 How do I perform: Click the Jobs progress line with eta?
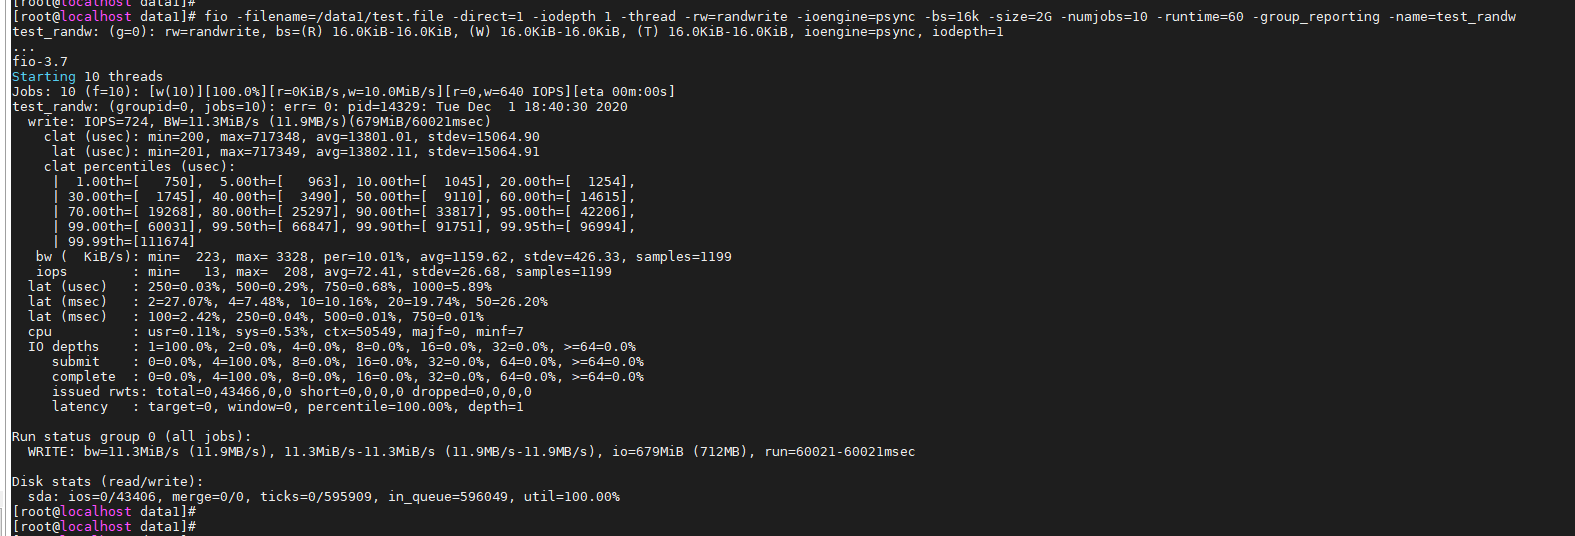tap(343, 92)
